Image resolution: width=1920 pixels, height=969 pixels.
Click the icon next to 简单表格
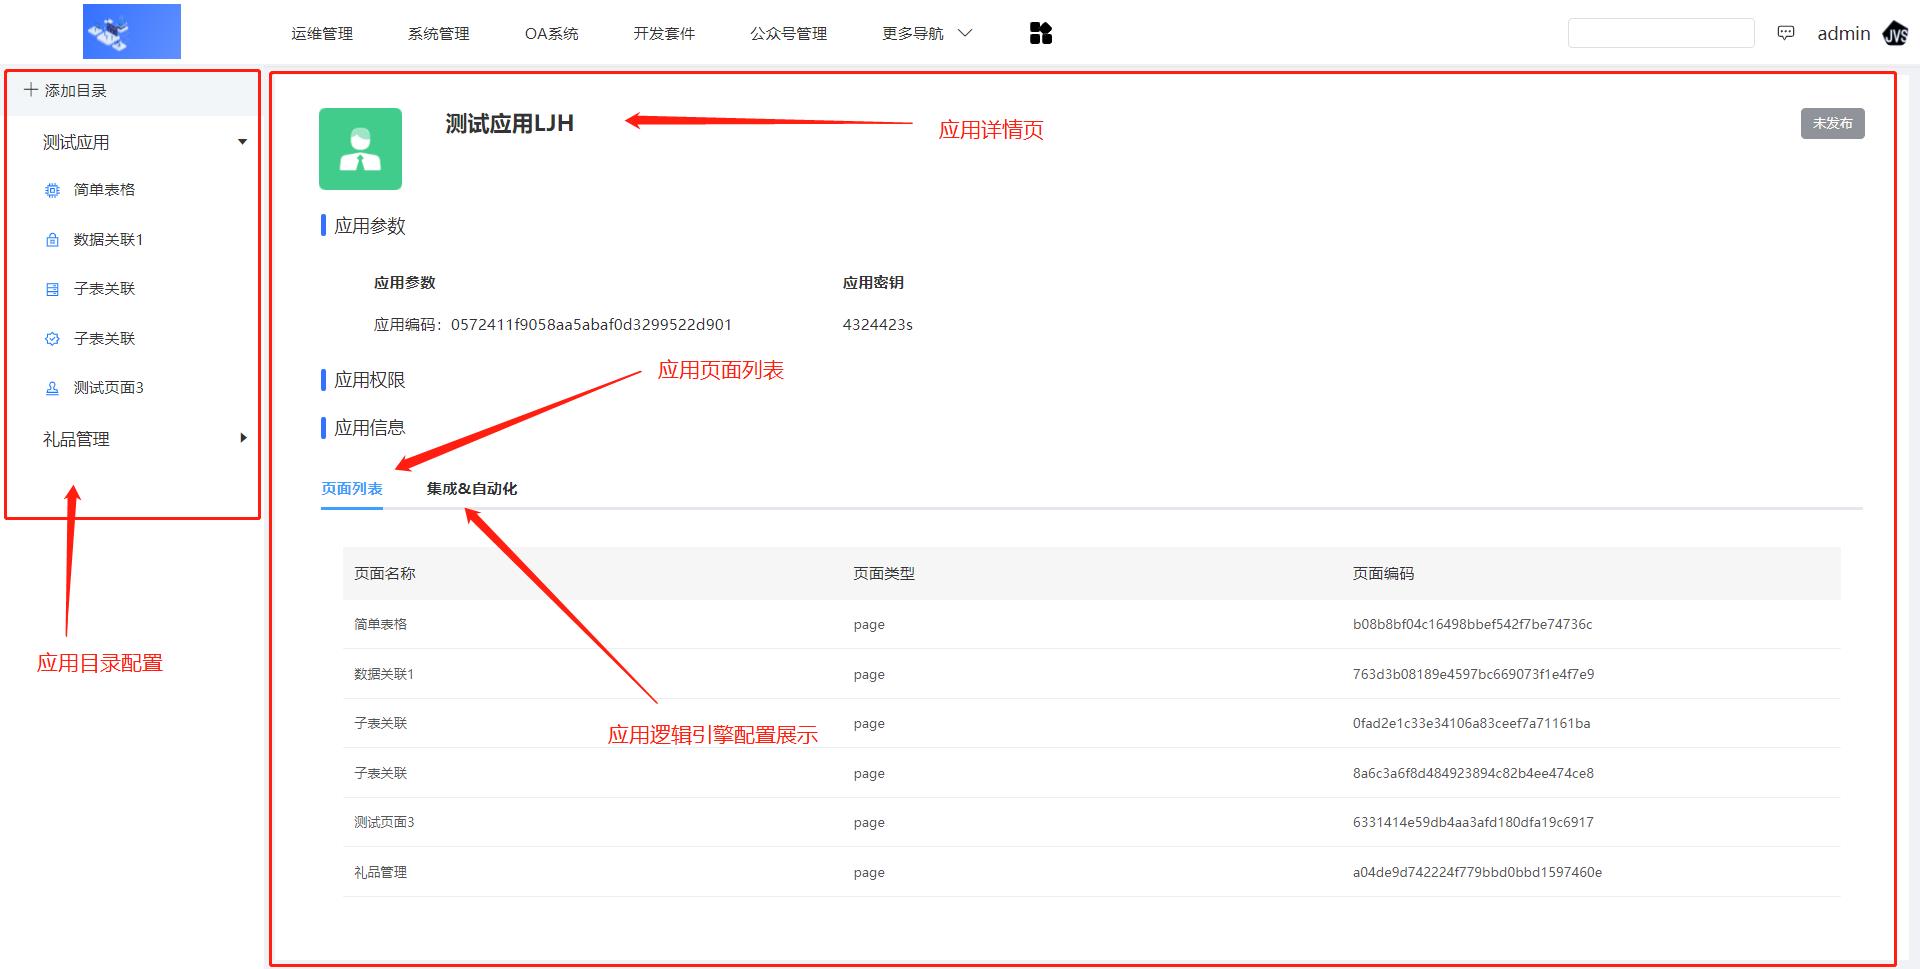click(53, 190)
